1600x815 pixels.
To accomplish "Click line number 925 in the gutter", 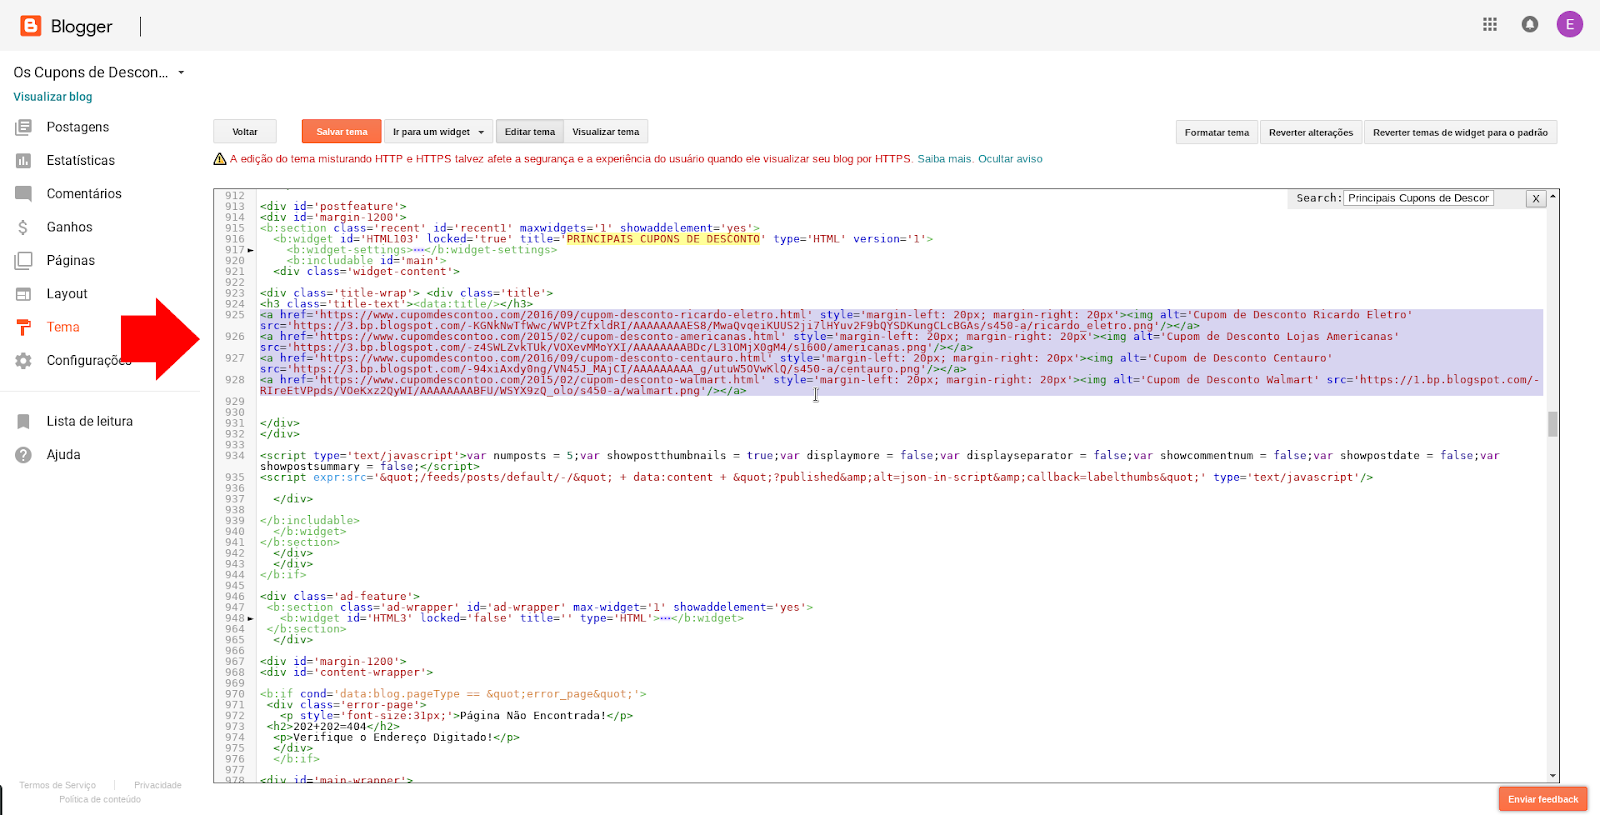I will (x=235, y=315).
